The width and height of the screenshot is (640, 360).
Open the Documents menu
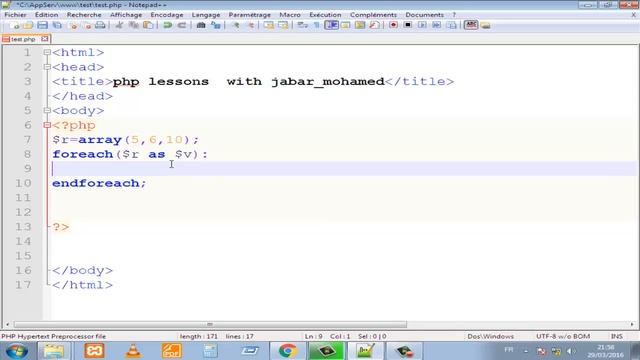(424, 15)
